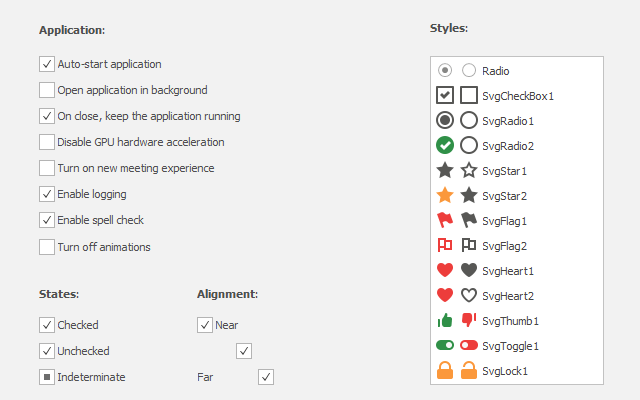Click the green thumbs-up in SvgThumb1 row
Screen dimensions: 640x400
pos(445,321)
